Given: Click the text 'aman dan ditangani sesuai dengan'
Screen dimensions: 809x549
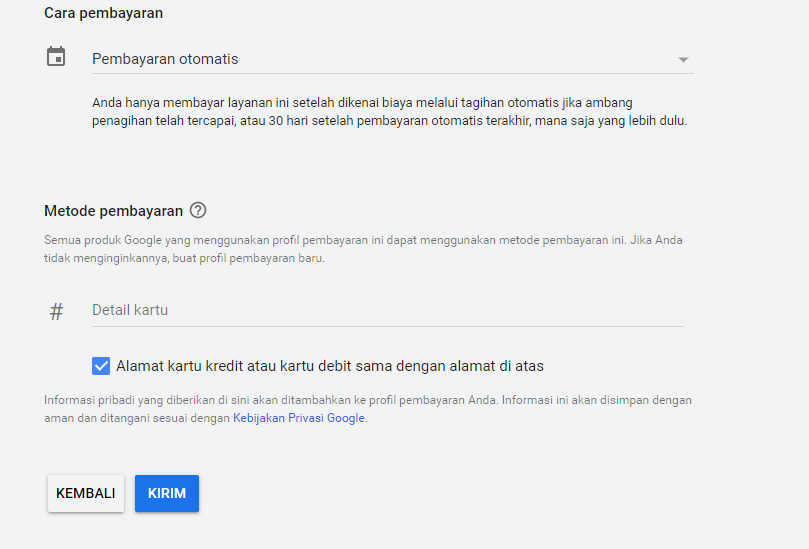Looking at the screenshot, I should click(137, 418).
